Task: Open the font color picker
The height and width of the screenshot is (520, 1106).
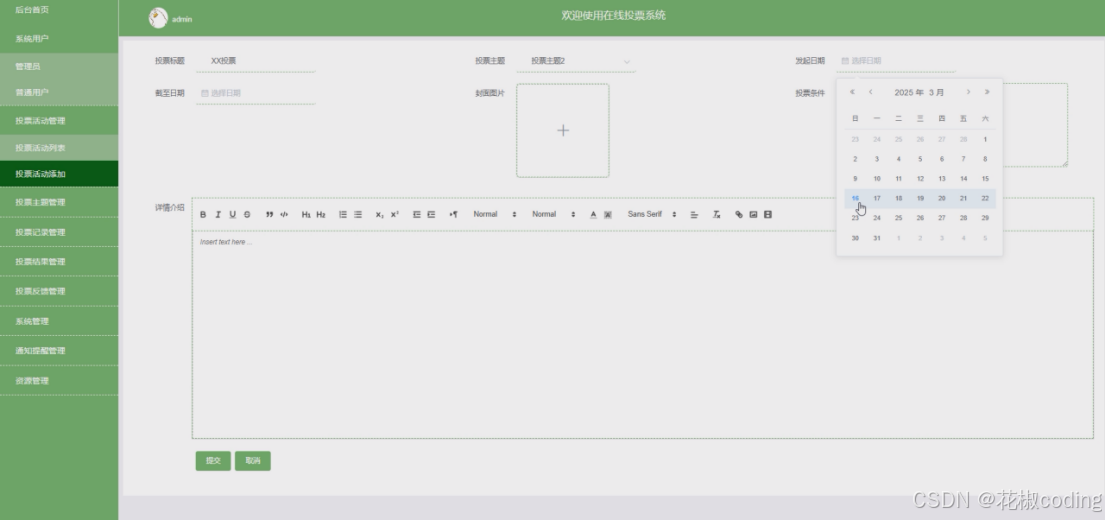Action: pyautogui.click(x=592, y=214)
